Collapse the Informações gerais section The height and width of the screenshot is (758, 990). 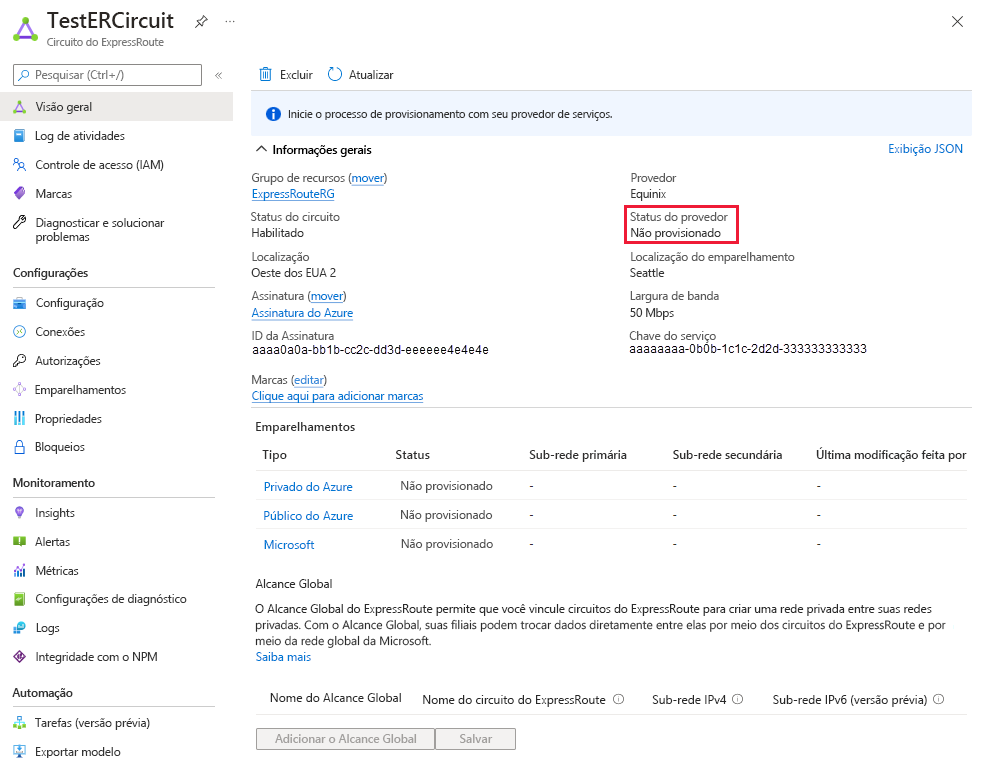tap(262, 150)
